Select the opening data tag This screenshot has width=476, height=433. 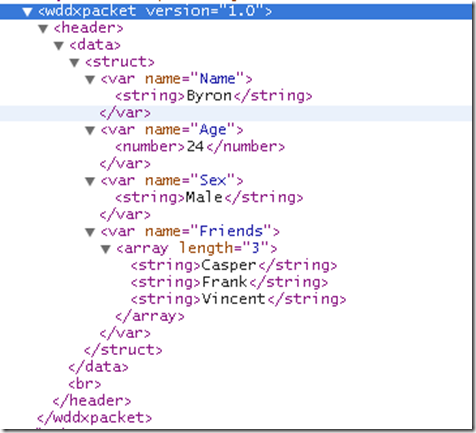[x=95, y=45]
